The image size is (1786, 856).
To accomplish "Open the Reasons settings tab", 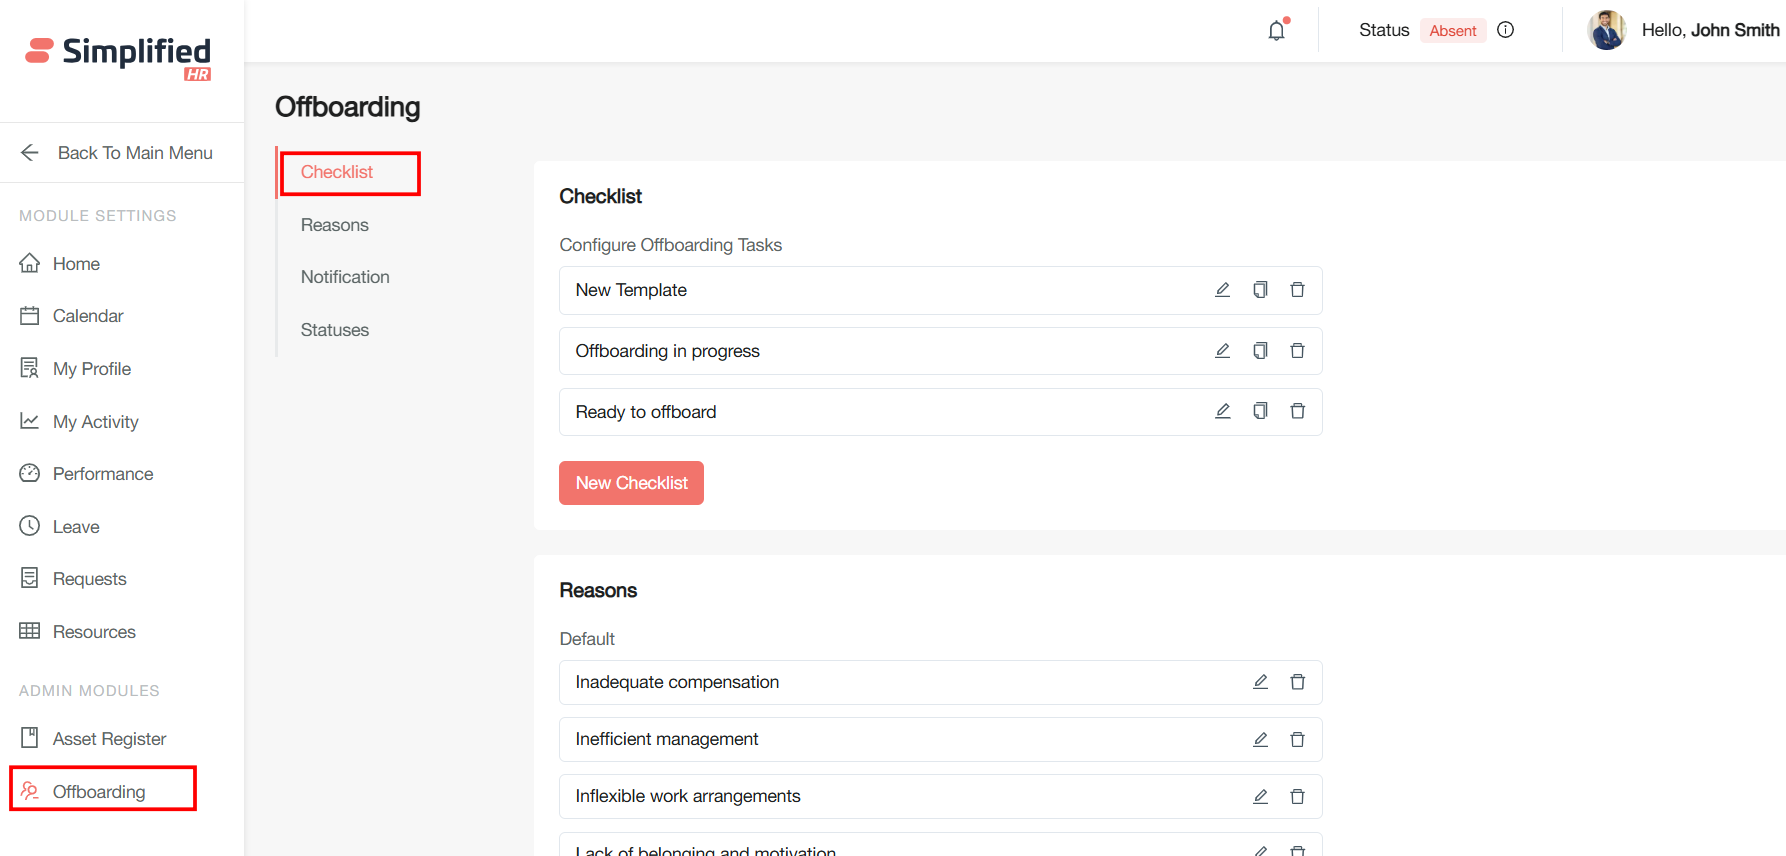I will tap(335, 225).
